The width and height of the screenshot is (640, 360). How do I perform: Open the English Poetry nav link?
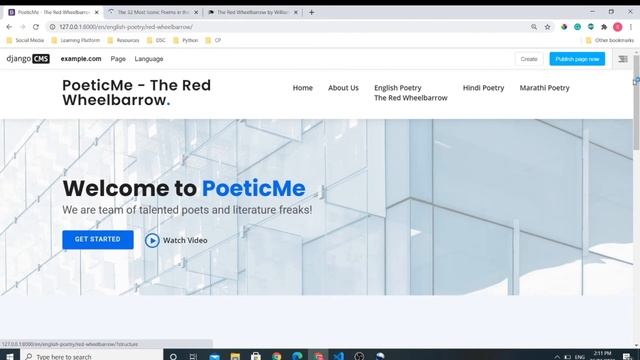pyautogui.click(x=398, y=88)
